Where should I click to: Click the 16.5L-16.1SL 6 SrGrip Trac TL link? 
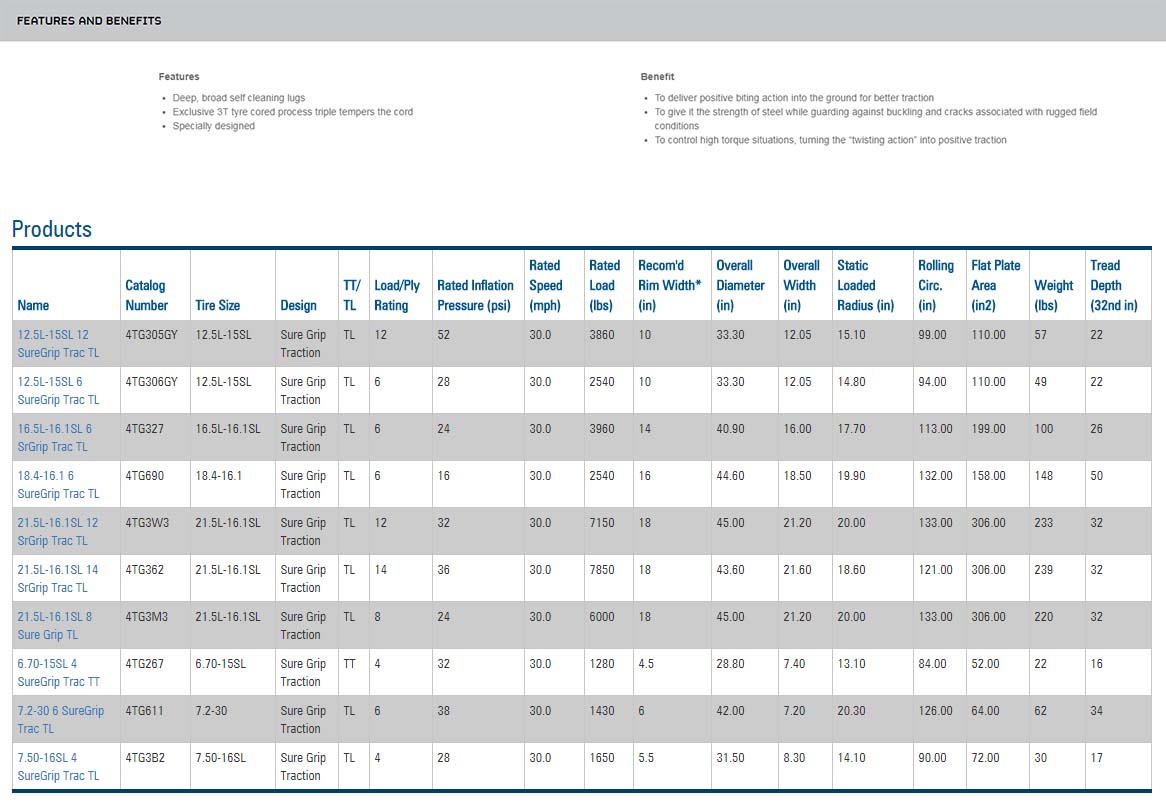[55, 437]
